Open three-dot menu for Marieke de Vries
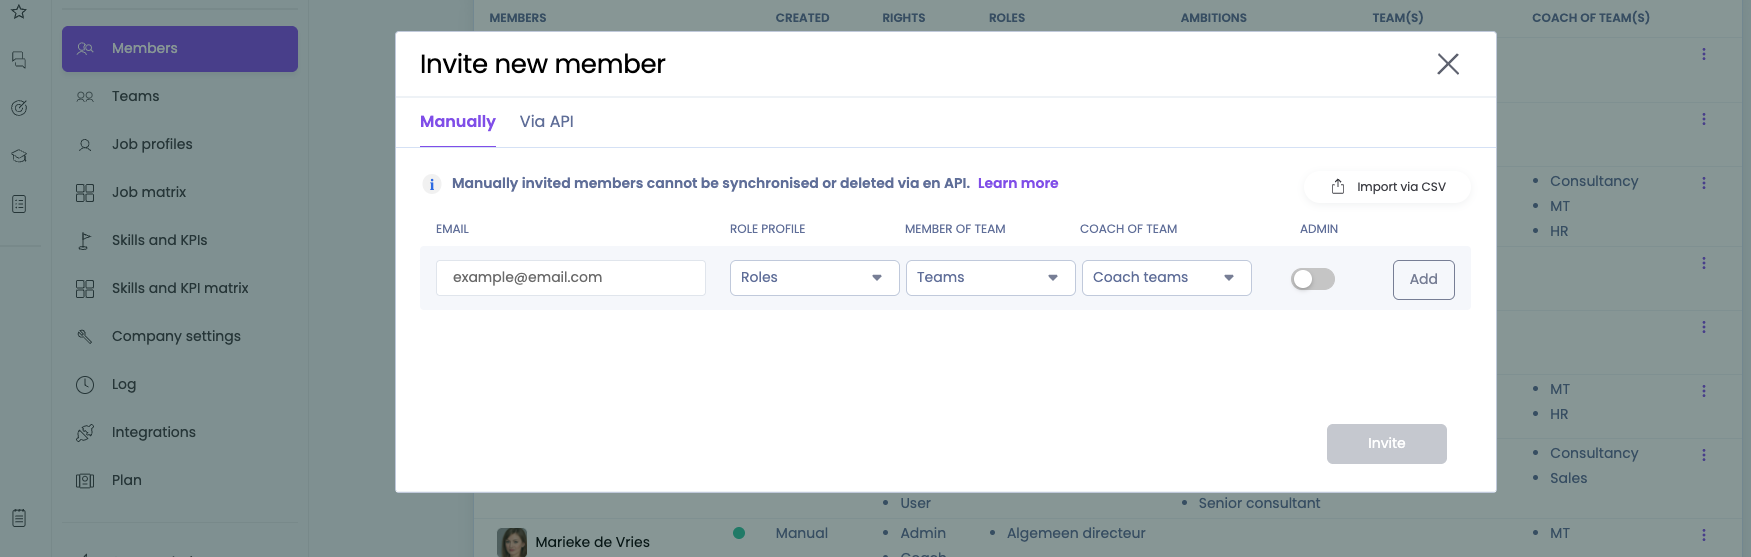 (1704, 535)
